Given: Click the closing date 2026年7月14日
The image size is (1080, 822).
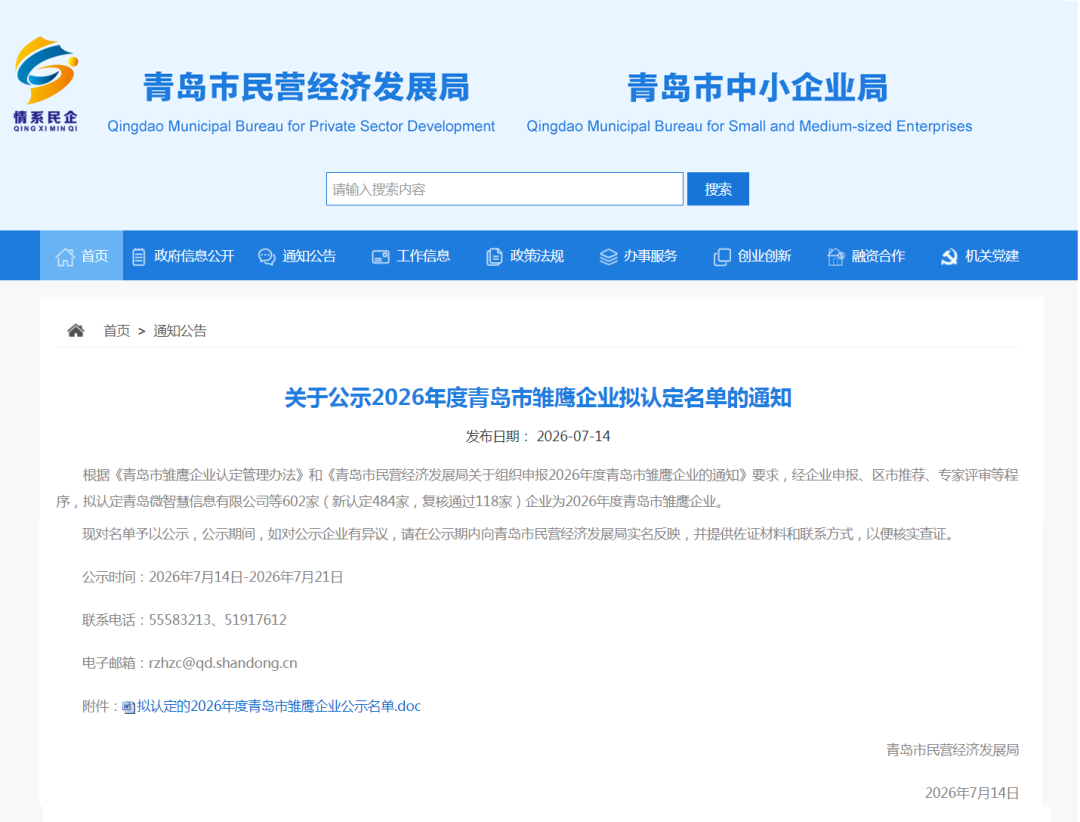Looking at the screenshot, I should [x=972, y=793].
